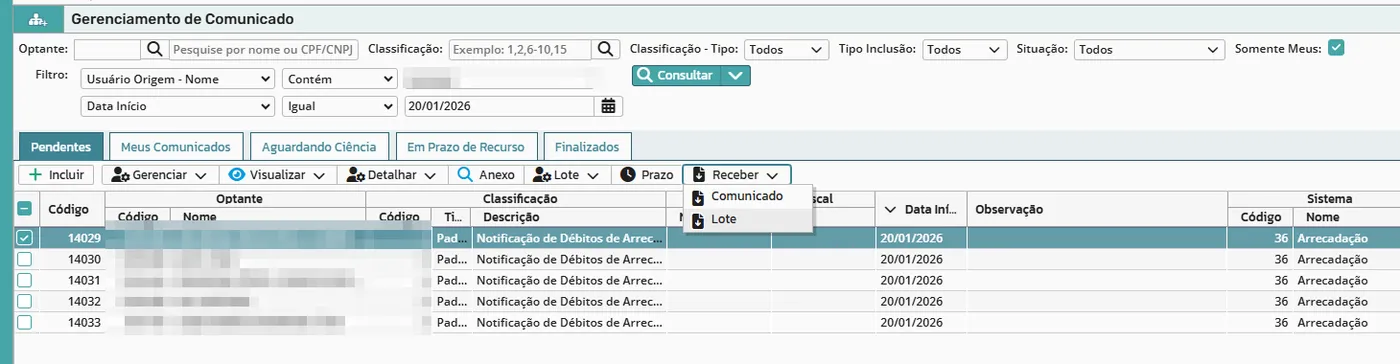Click the Classificação search magnifier icon
Viewport: 1400px width, 364px height.
[606, 49]
